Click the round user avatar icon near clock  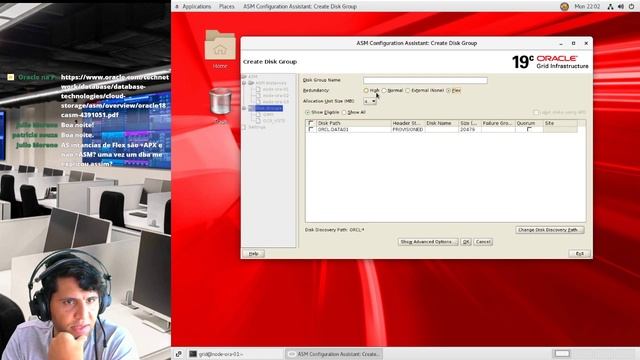pos(564,7)
